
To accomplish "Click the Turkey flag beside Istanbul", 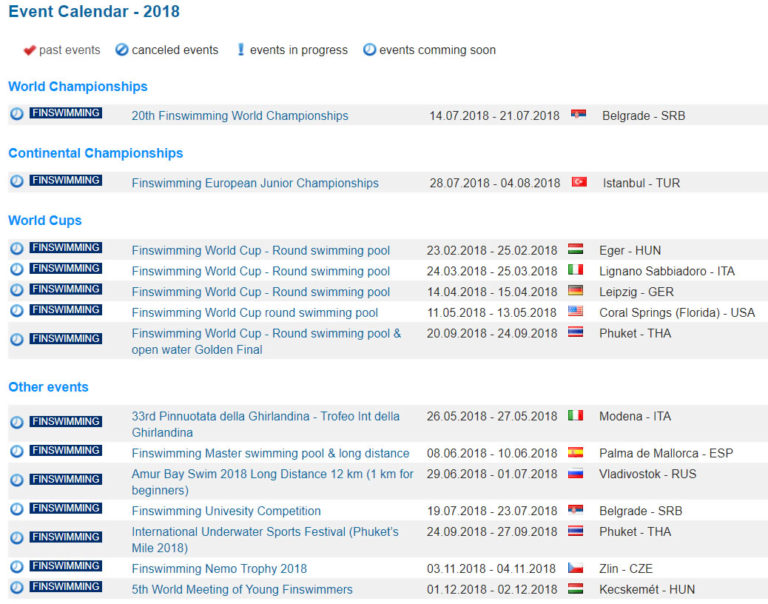I will click(579, 182).
